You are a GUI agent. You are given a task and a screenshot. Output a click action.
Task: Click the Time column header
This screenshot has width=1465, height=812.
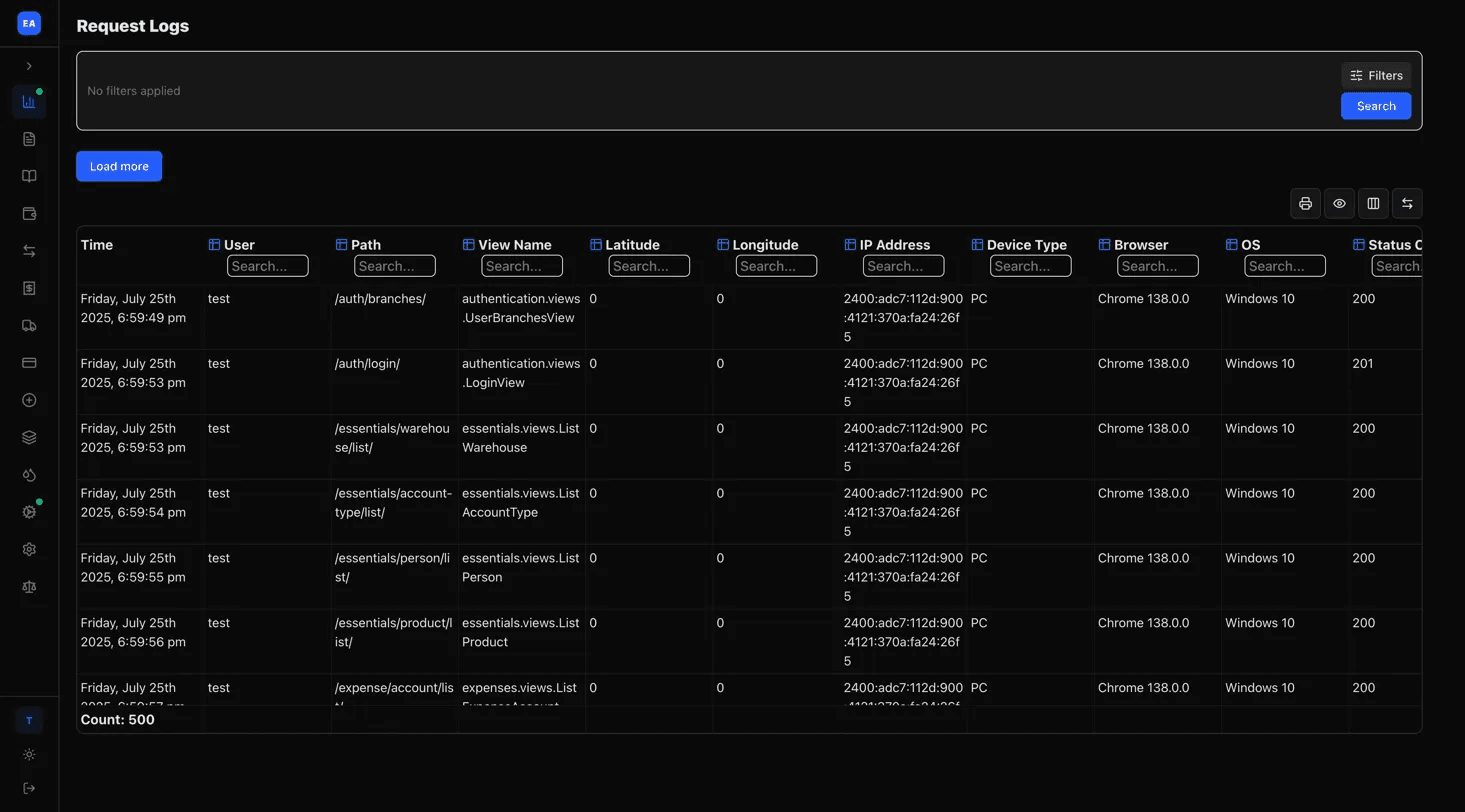97,245
